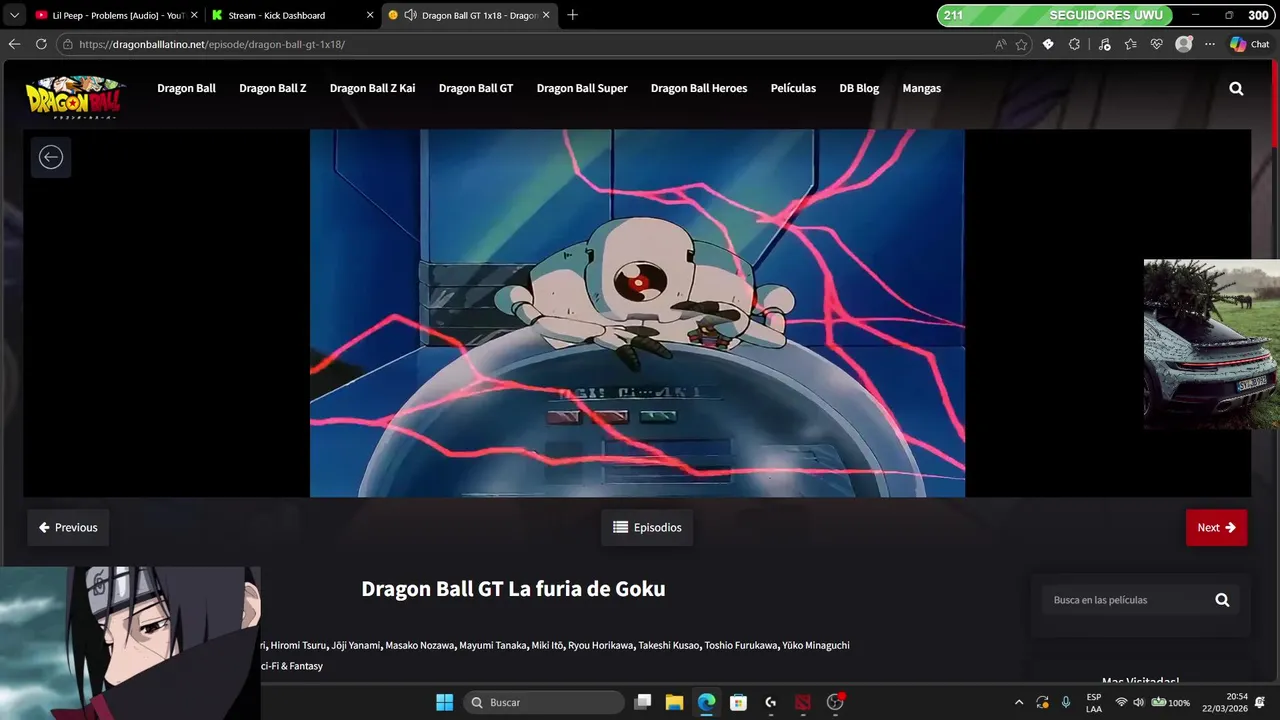Open the DB Blog menu item
The height and width of the screenshot is (720, 1280).
click(x=859, y=88)
